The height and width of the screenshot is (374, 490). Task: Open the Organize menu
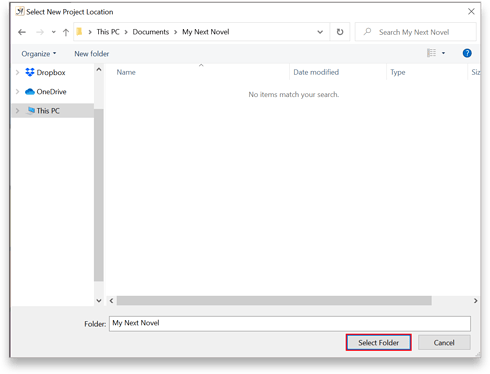[39, 54]
